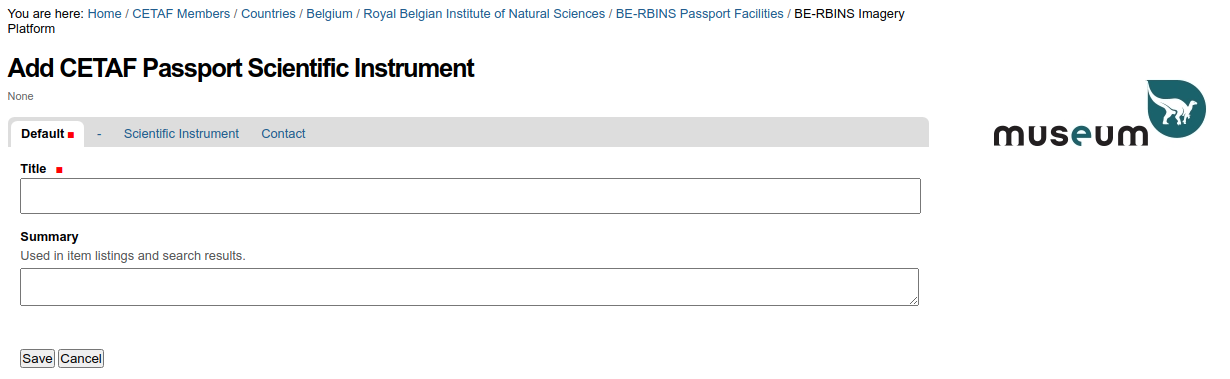Click BE-RBINS Imagery Platform breadcrumb text
This screenshot has width=1230, height=379.
tap(456, 21)
